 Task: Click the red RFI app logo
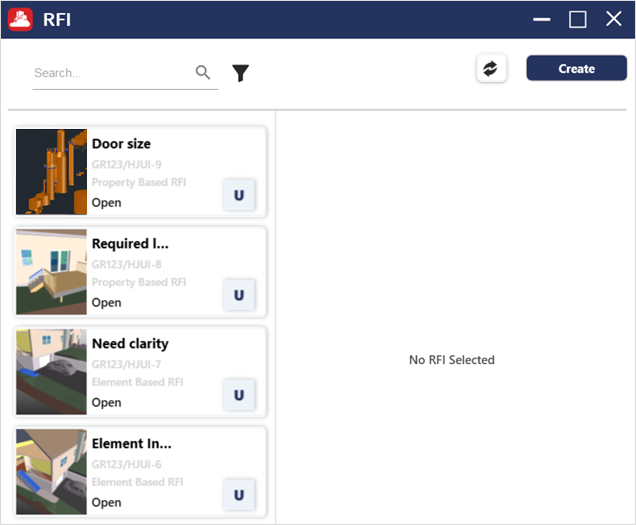tap(20, 19)
